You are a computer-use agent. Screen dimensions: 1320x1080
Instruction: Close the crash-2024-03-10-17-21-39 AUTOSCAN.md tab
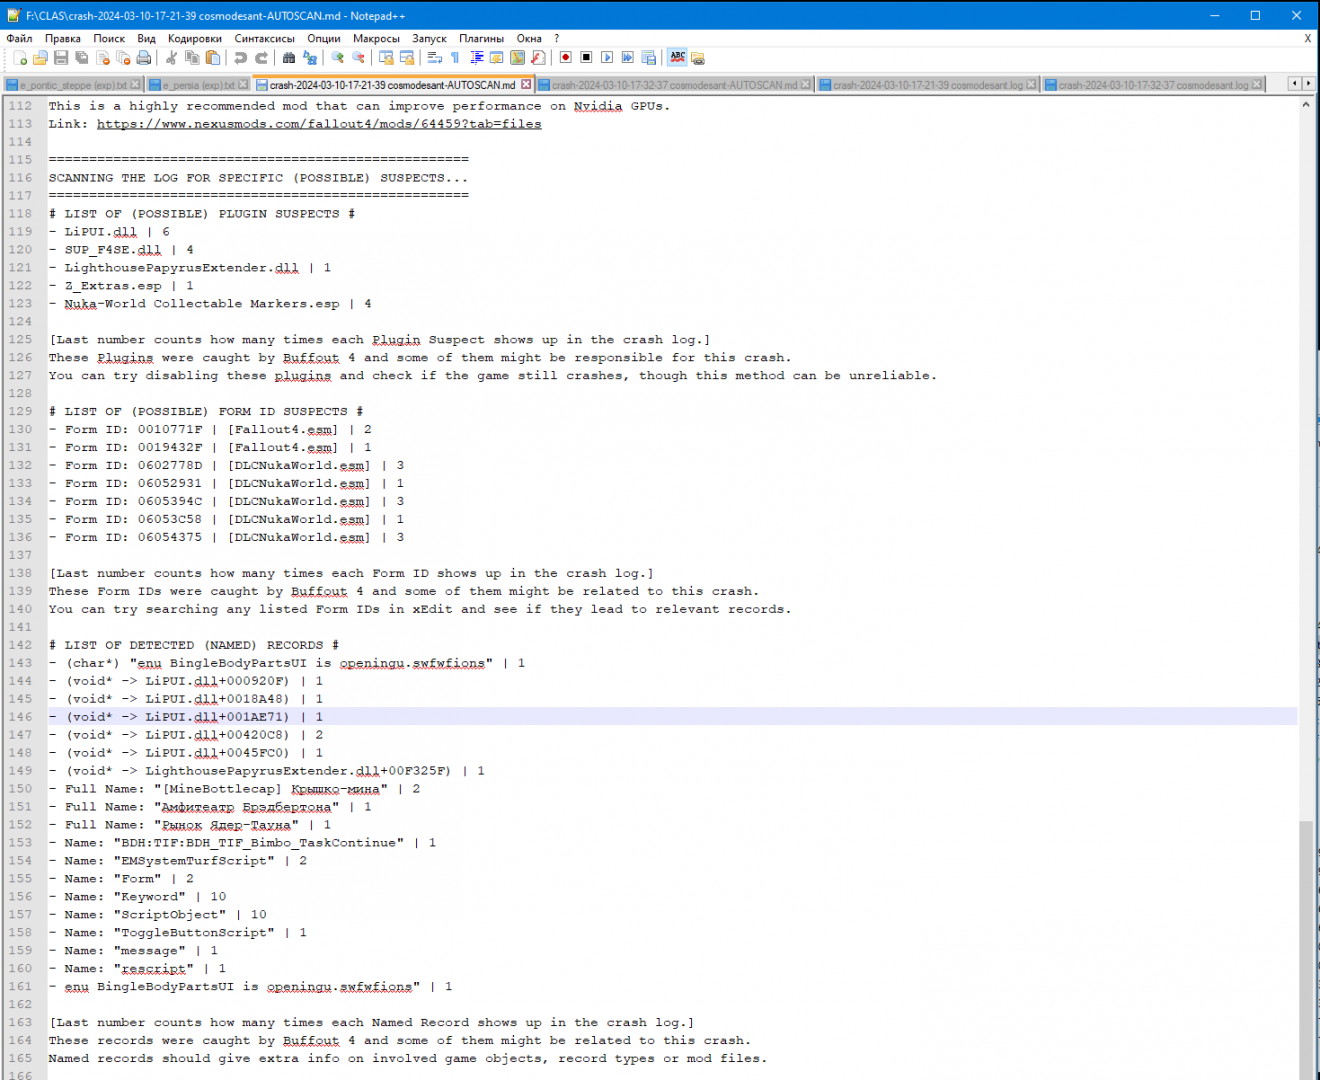[x=526, y=85]
